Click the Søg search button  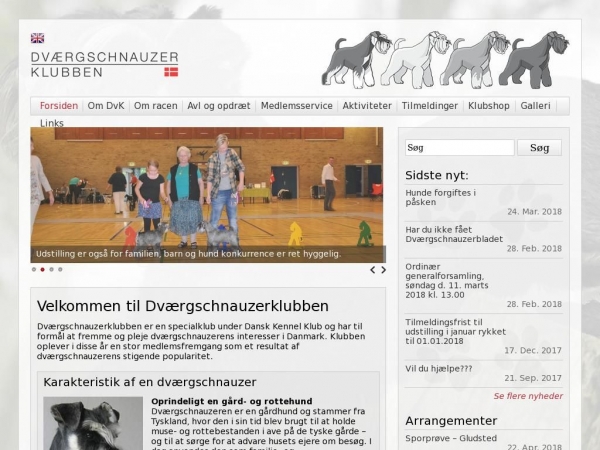(x=540, y=148)
